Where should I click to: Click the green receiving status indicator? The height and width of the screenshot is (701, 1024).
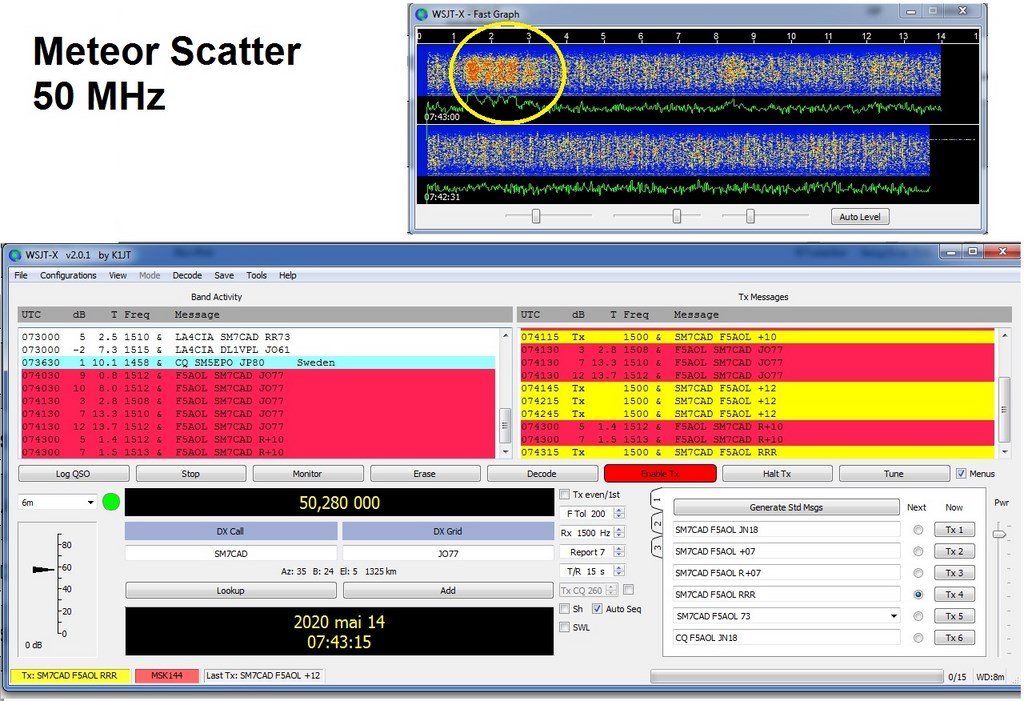click(111, 502)
